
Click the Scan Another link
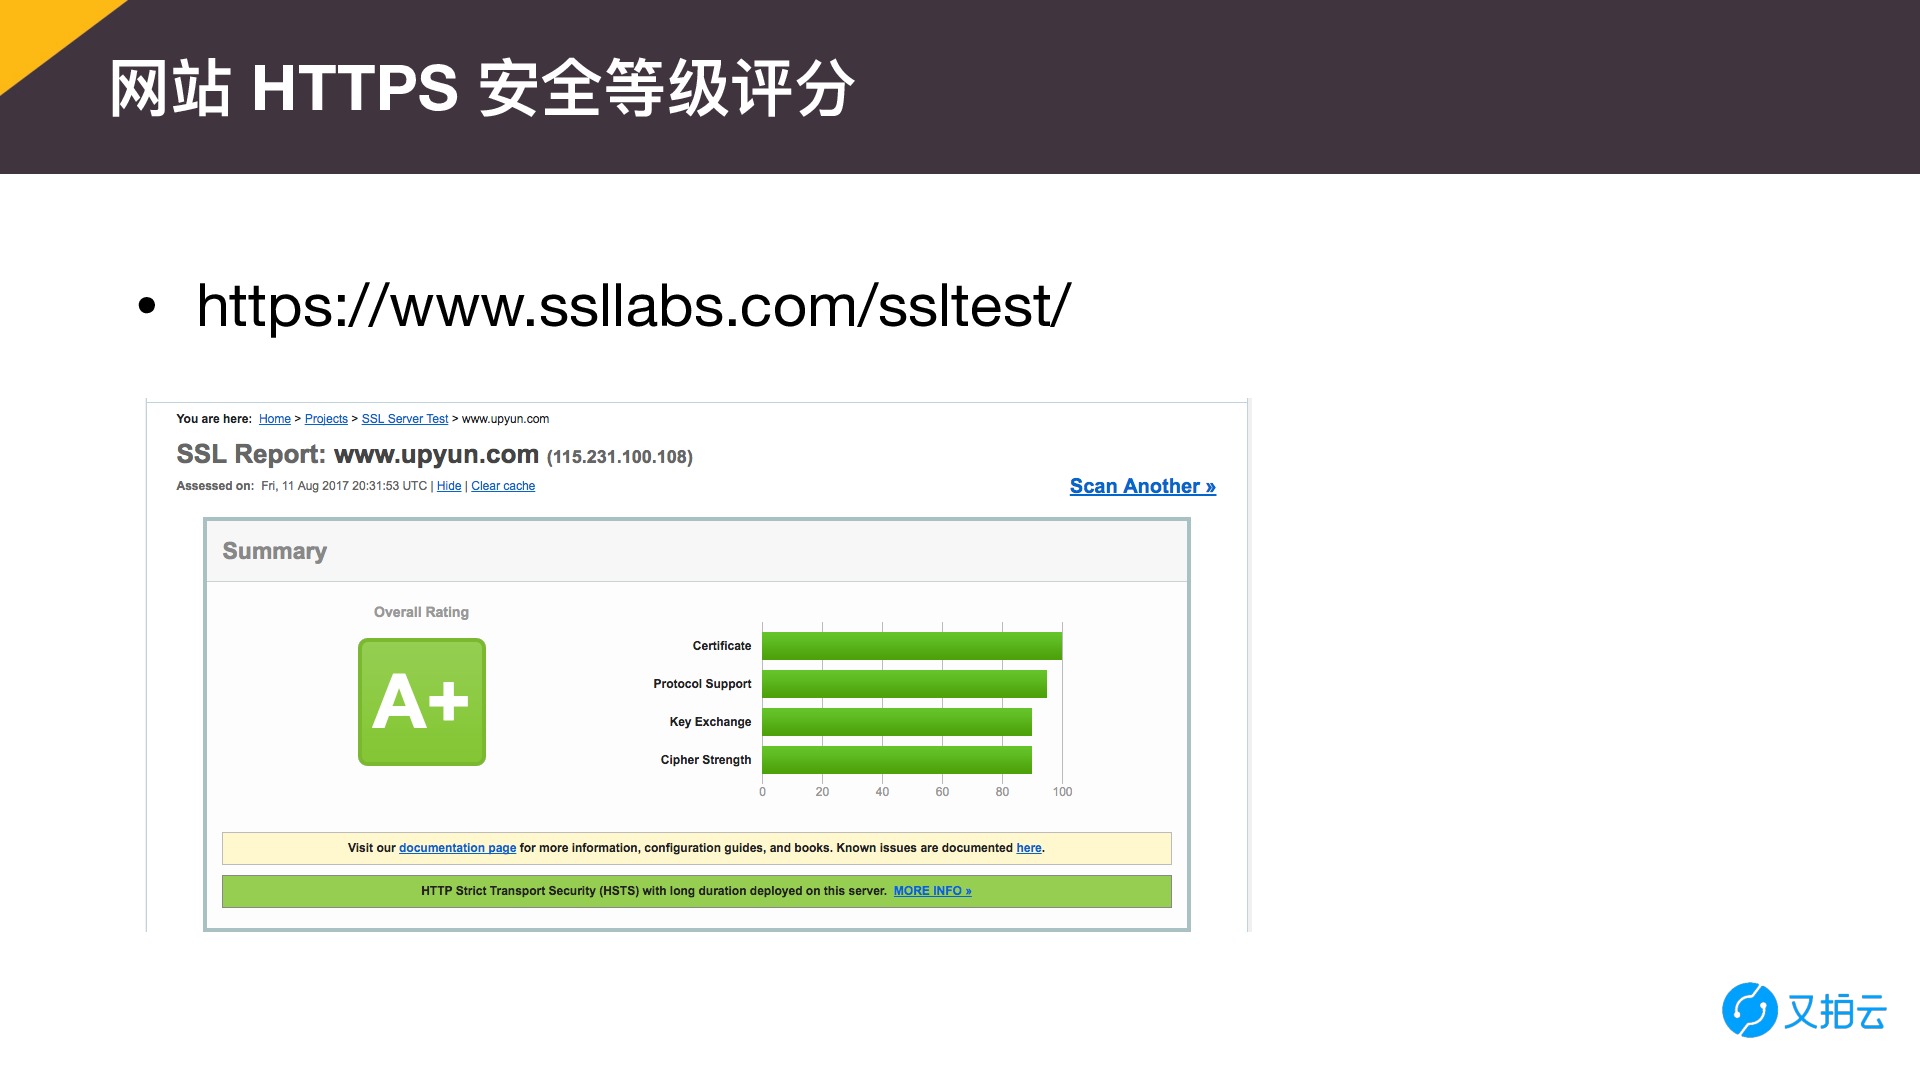click(1143, 486)
